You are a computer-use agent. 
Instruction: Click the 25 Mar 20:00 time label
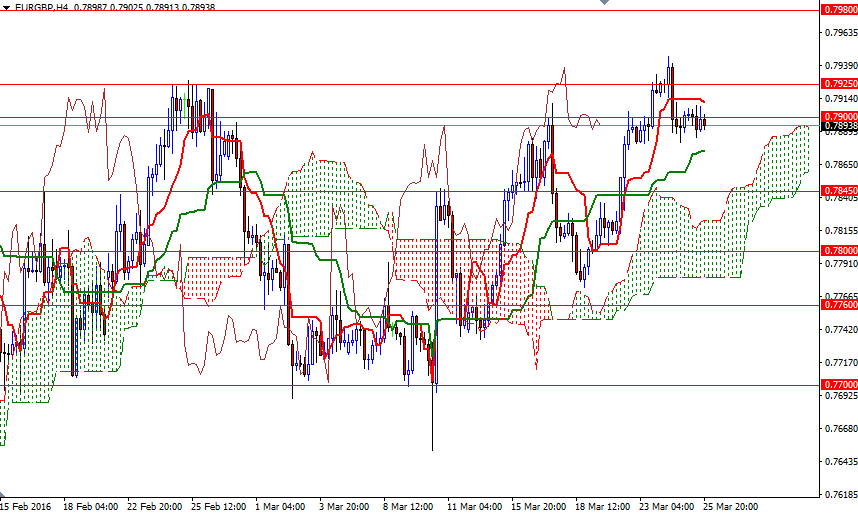tap(731, 507)
